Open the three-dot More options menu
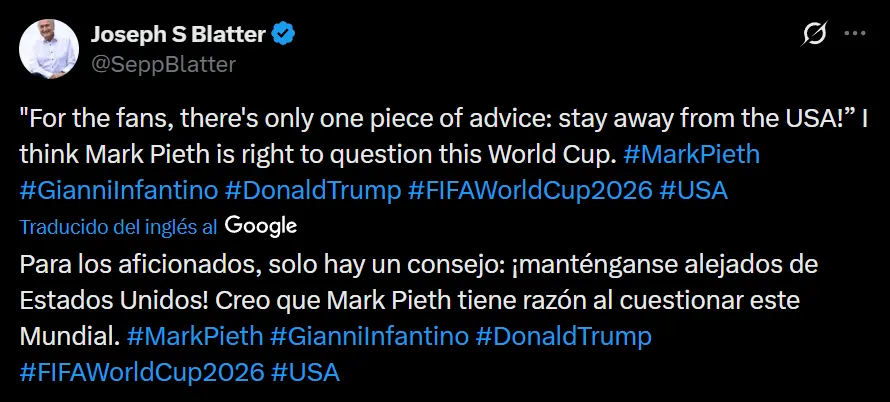This screenshot has height=402, width=890. pyautogui.click(x=854, y=34)
